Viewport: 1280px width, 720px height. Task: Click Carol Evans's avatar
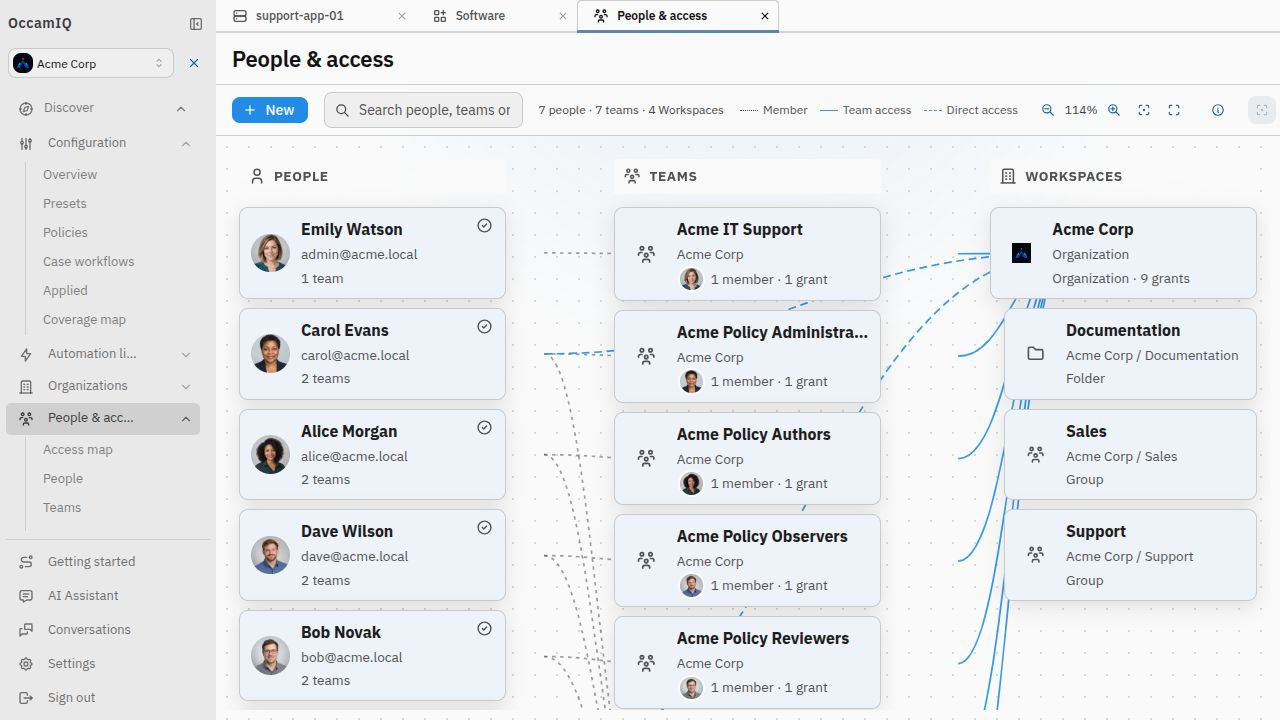[270, 354]
